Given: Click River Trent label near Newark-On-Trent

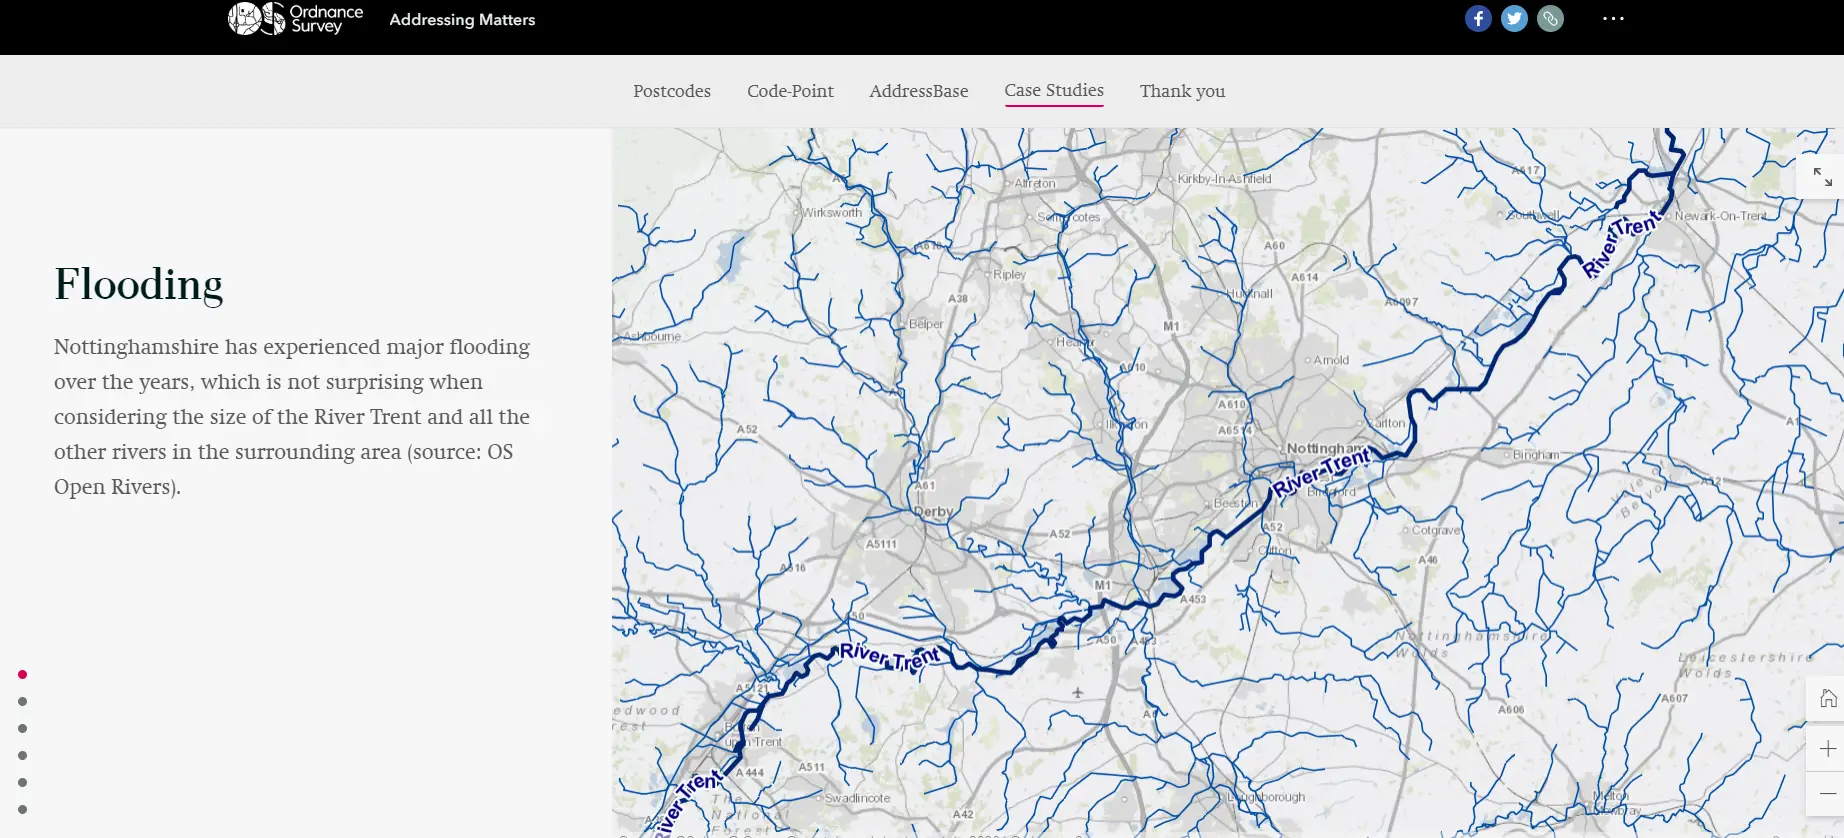Looking at the screenshot, I should point(1620,245).
